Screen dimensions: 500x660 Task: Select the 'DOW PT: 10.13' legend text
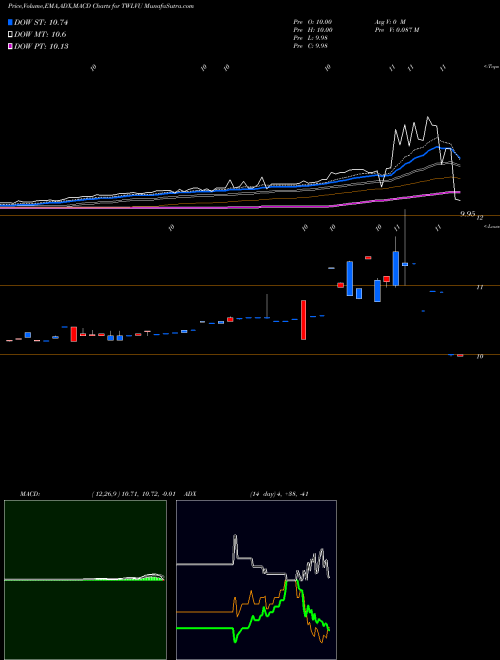point(41,46)
